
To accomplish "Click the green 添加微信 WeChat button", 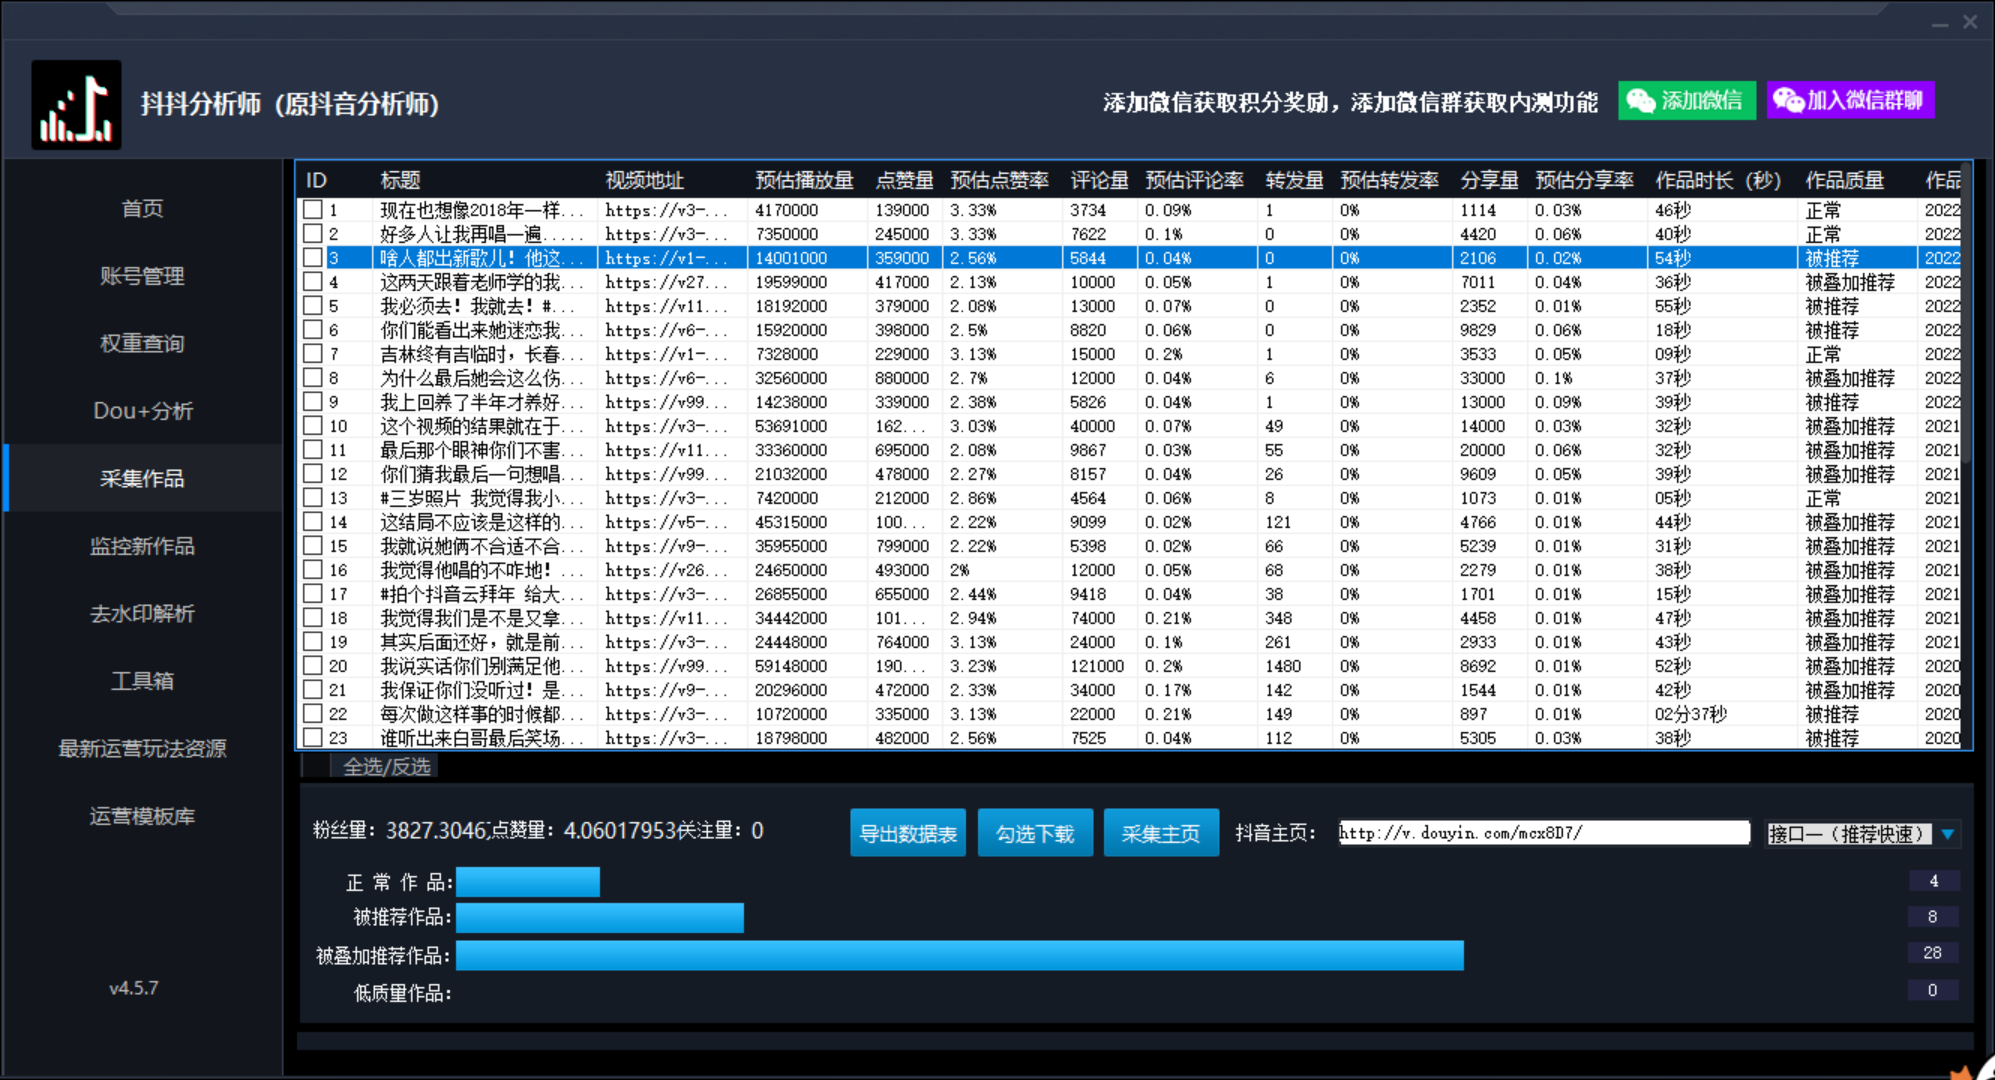I will 1686,101.
